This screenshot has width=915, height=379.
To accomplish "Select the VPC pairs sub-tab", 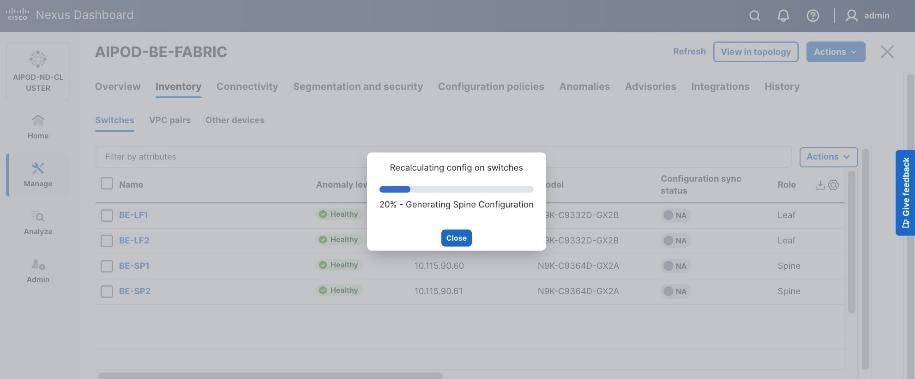I will (x=170, y=120).
